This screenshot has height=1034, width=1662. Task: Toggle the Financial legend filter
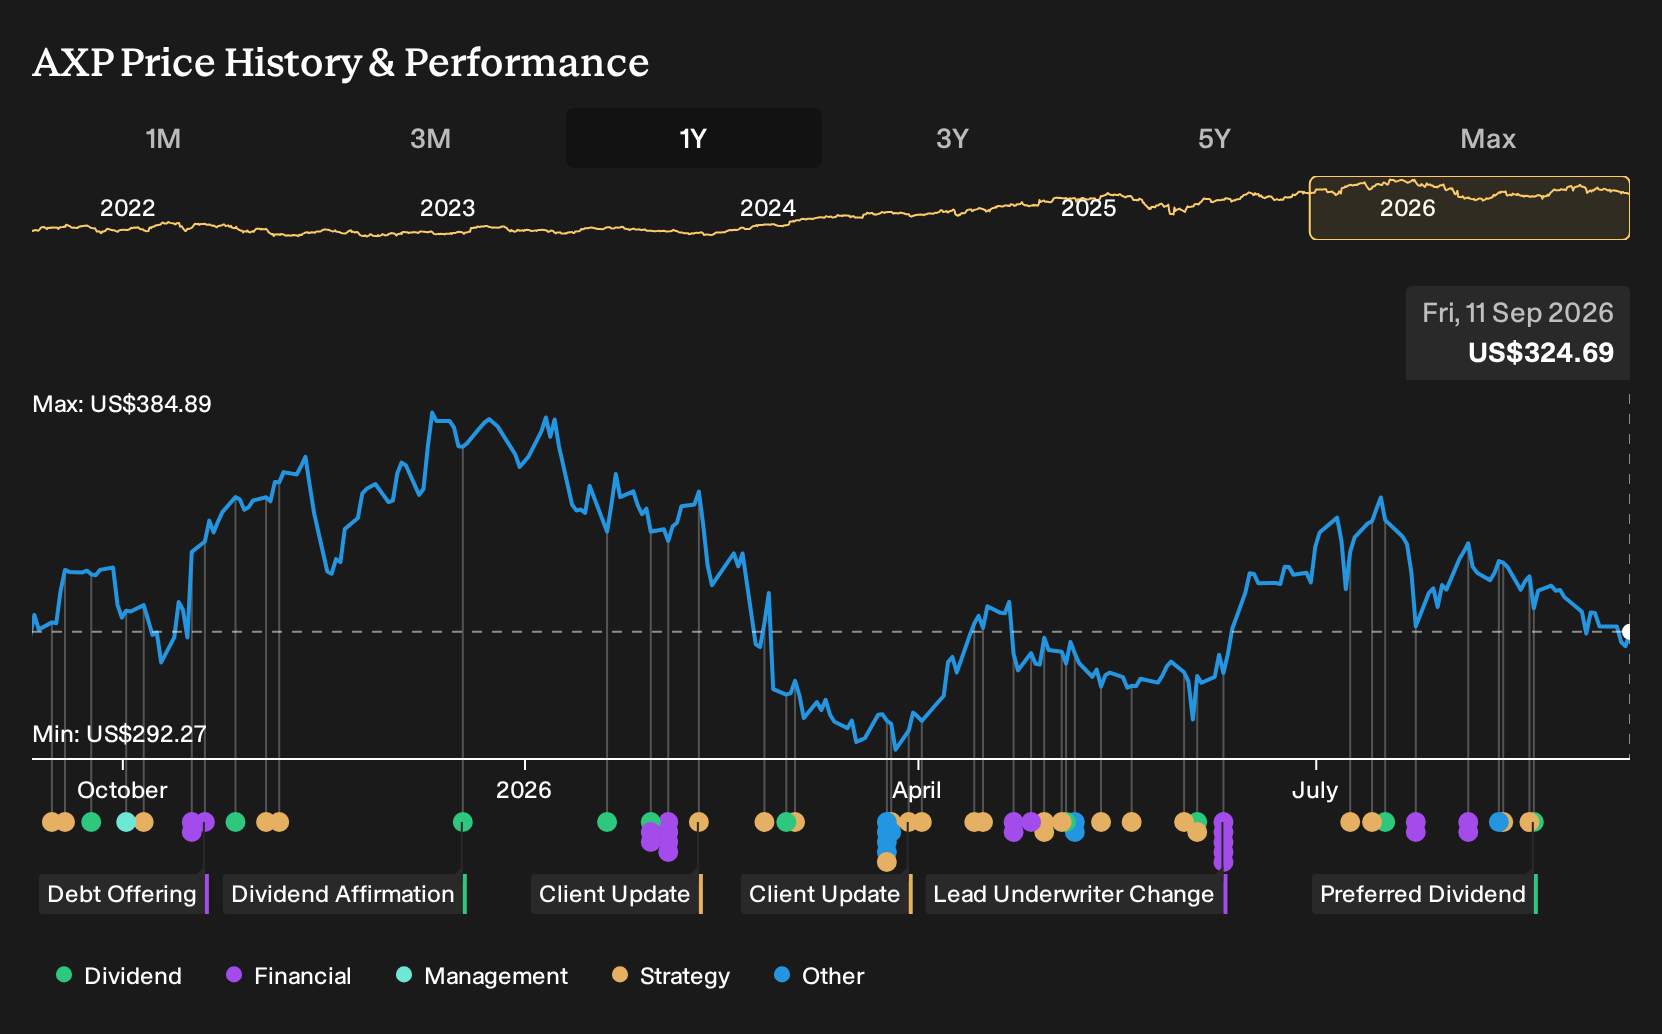289,976
